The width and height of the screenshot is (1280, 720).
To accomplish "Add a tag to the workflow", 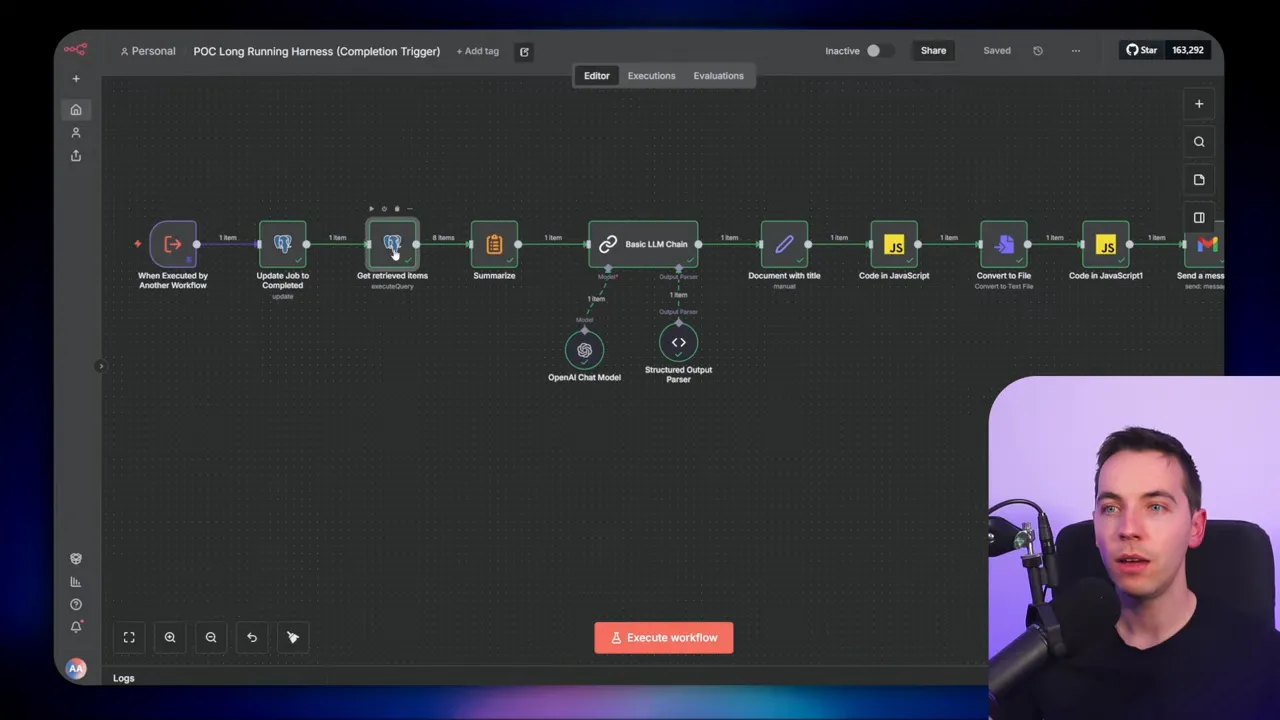I will tap(477, 51).
